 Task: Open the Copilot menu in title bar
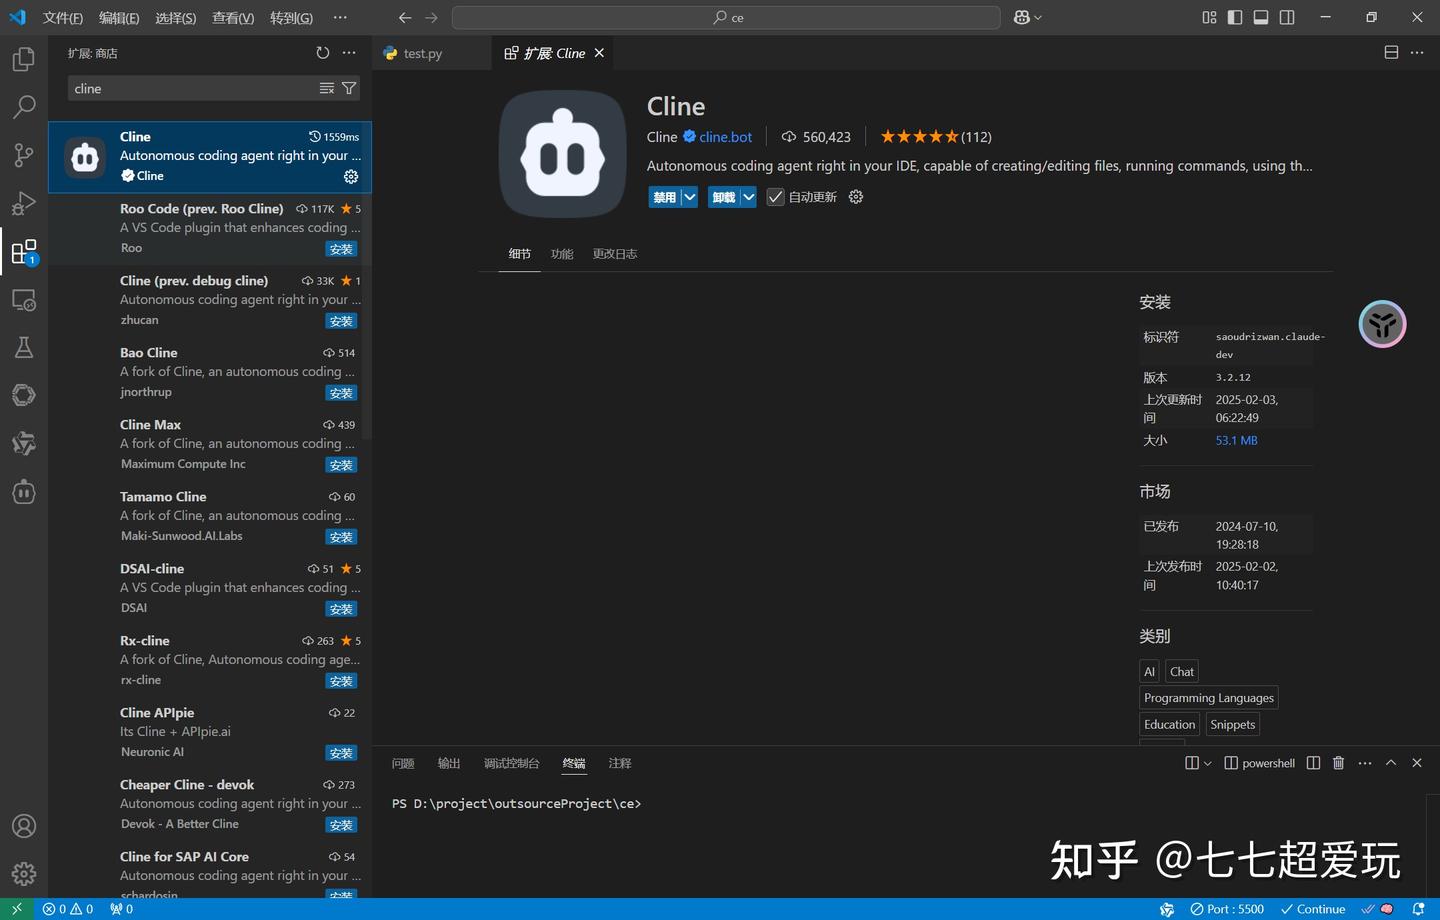(1027, 17)
